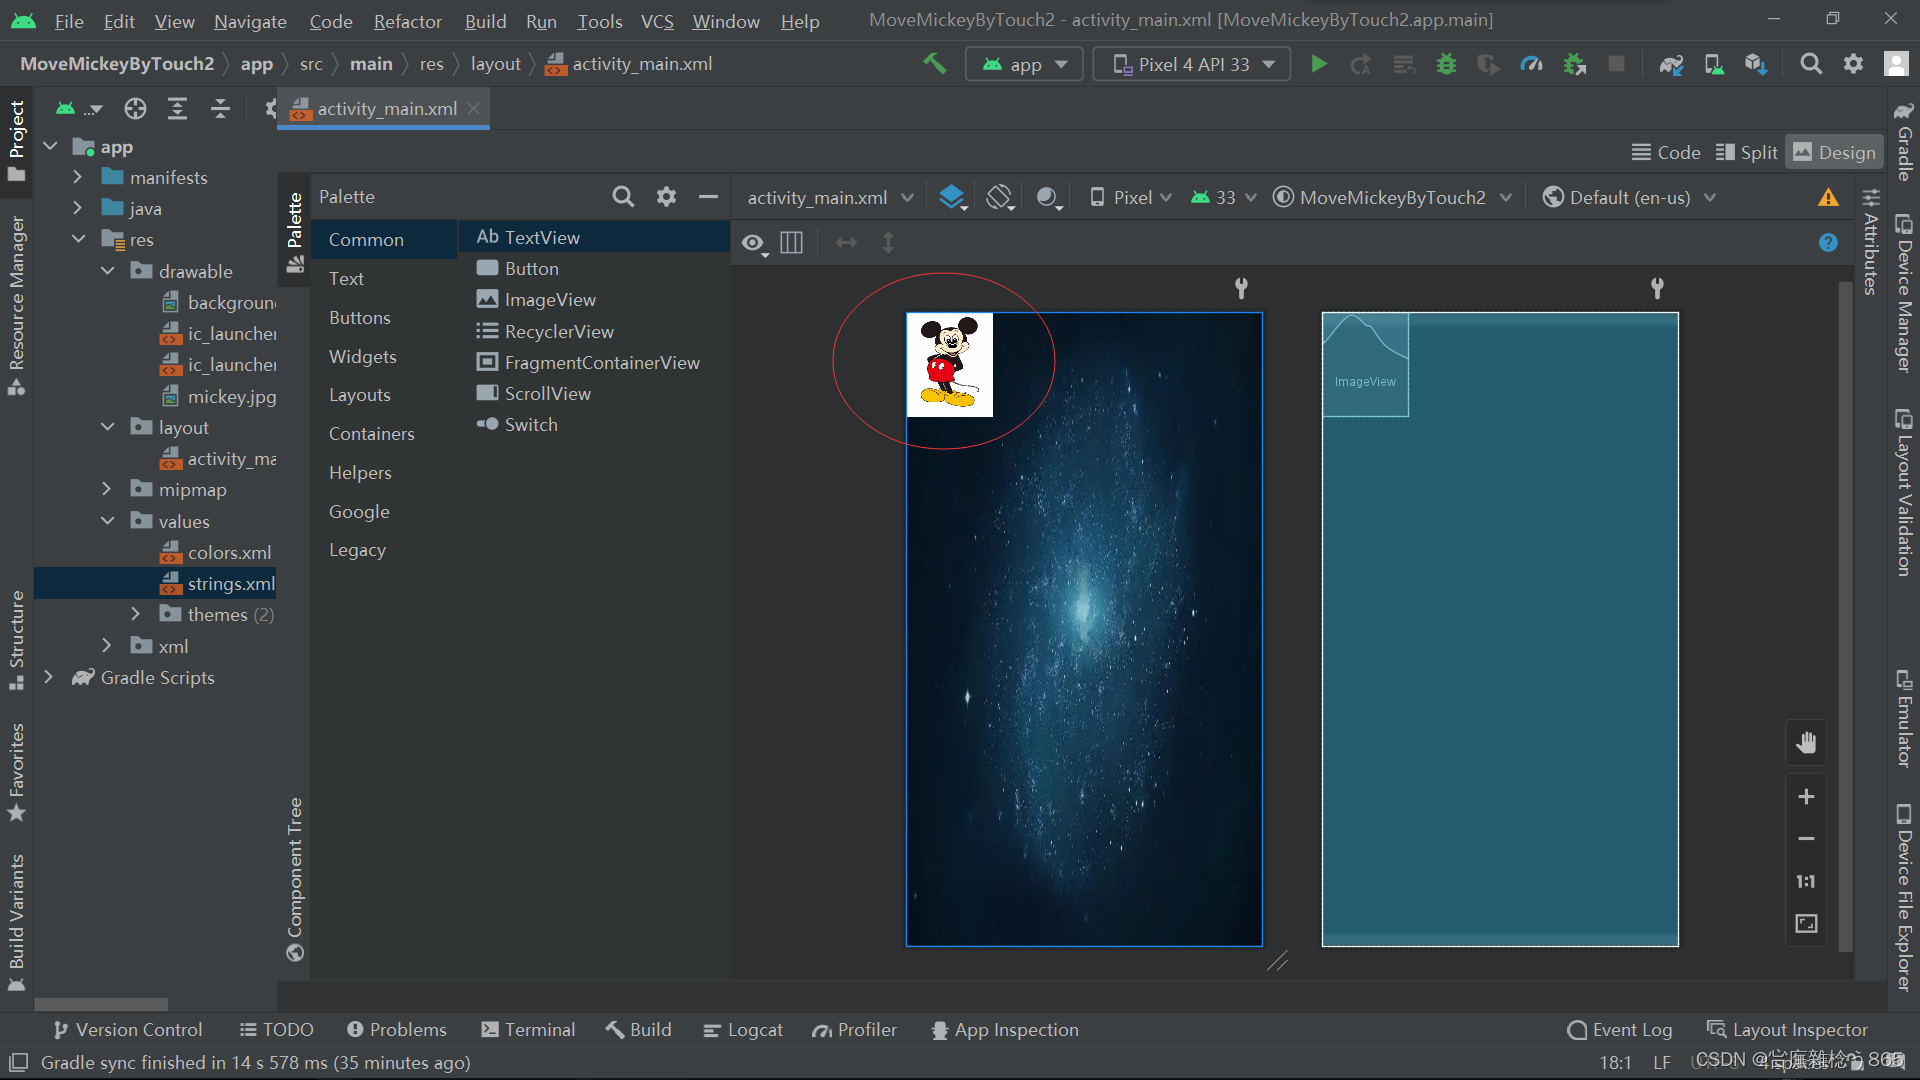Select colors.xml in values folder
Viewport: 1920px width, 1080px height.
point(217,552)
